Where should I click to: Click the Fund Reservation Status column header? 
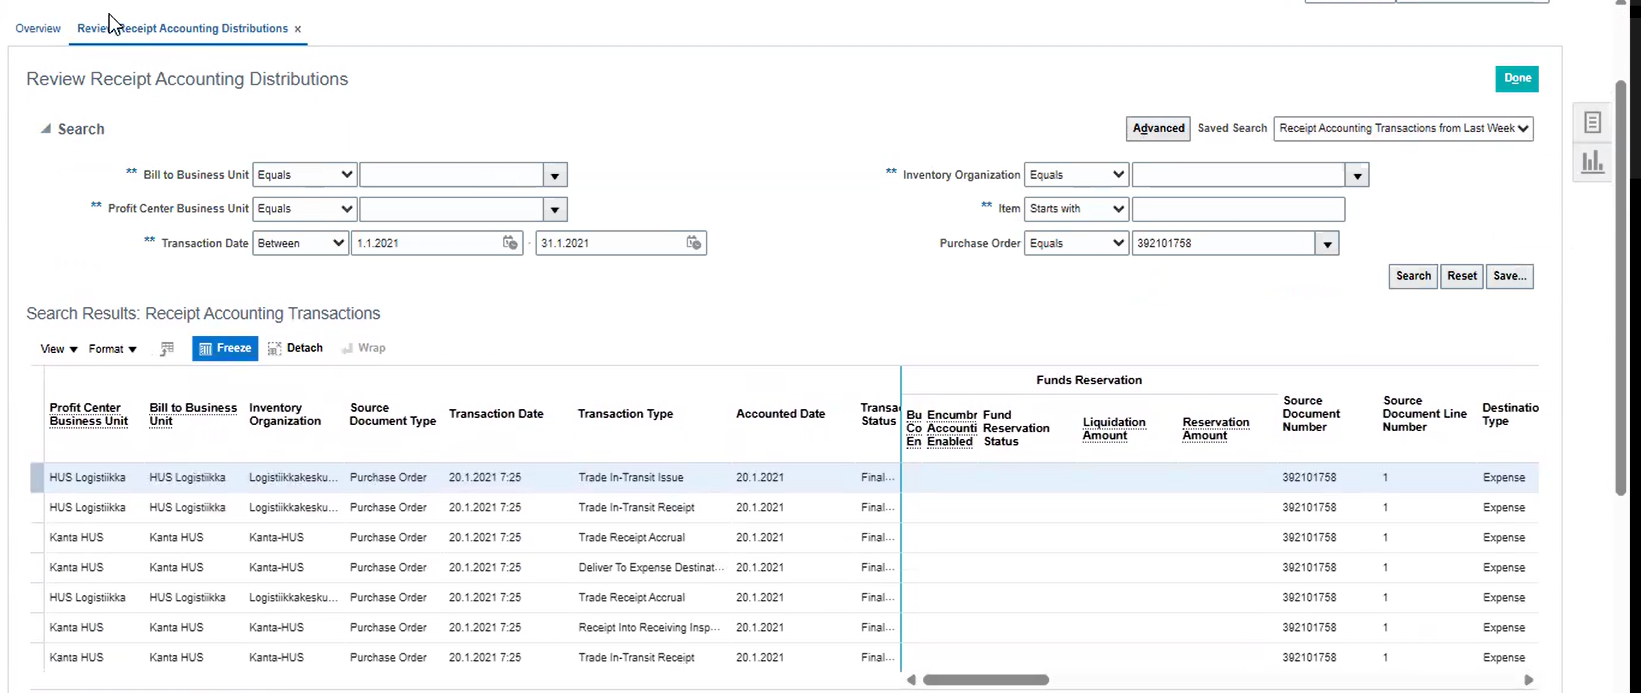[x=1016, y=428]
